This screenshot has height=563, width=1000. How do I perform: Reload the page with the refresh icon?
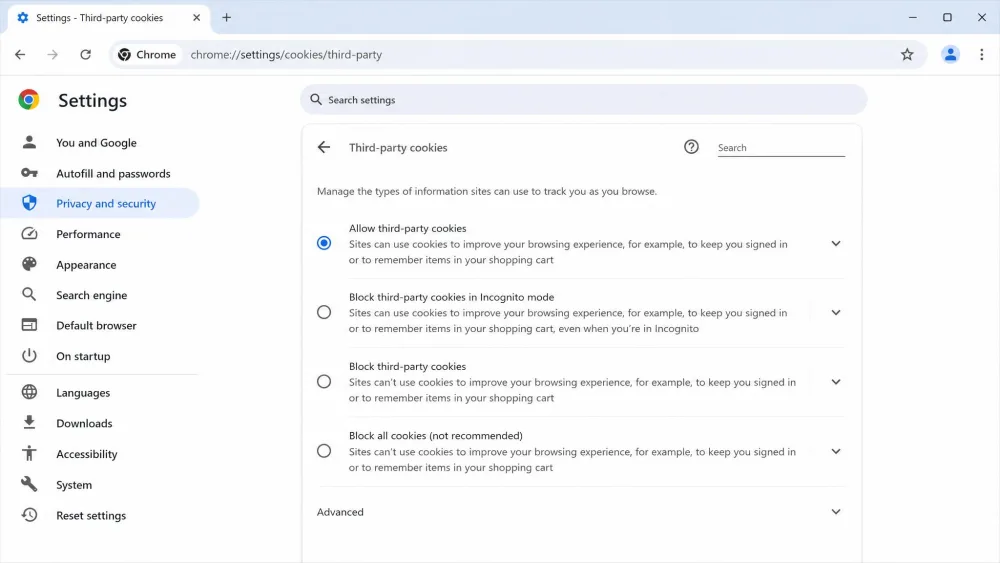[85, 55]
